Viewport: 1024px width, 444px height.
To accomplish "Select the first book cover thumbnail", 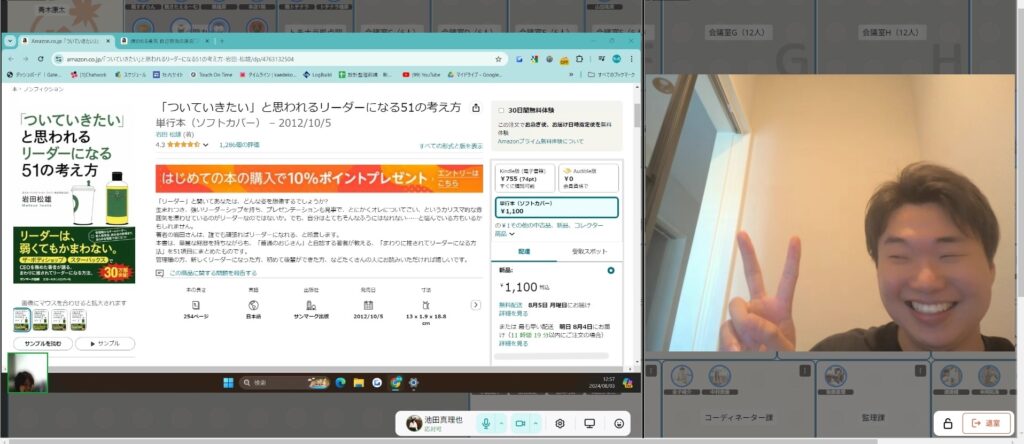I will [x=22, y=320].
